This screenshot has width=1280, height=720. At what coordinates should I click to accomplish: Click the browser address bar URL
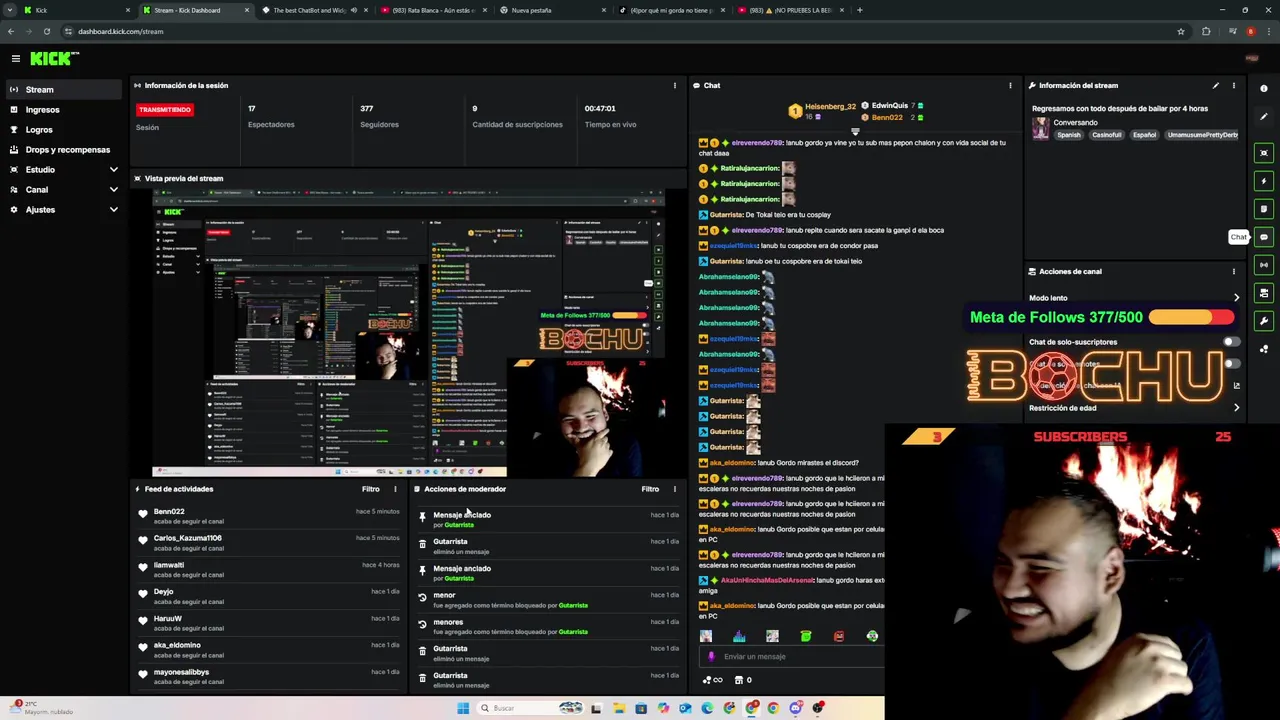click(120, 31)
